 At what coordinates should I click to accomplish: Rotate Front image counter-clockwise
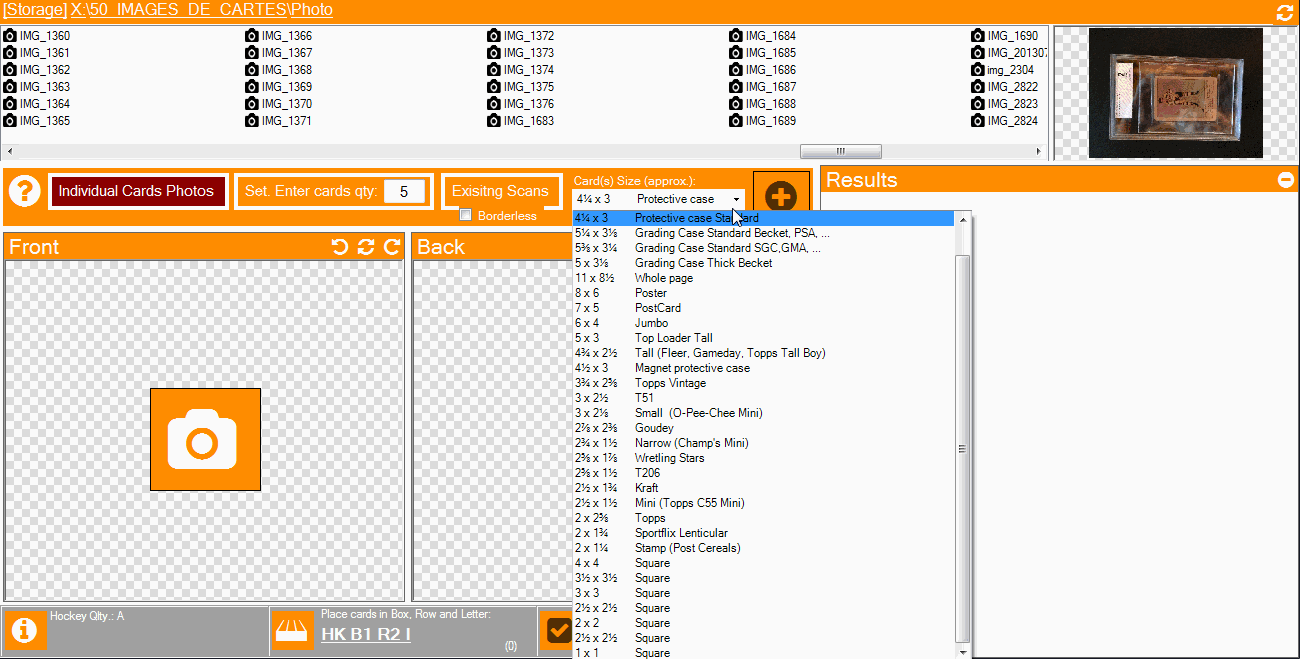[x=341, y=247]
